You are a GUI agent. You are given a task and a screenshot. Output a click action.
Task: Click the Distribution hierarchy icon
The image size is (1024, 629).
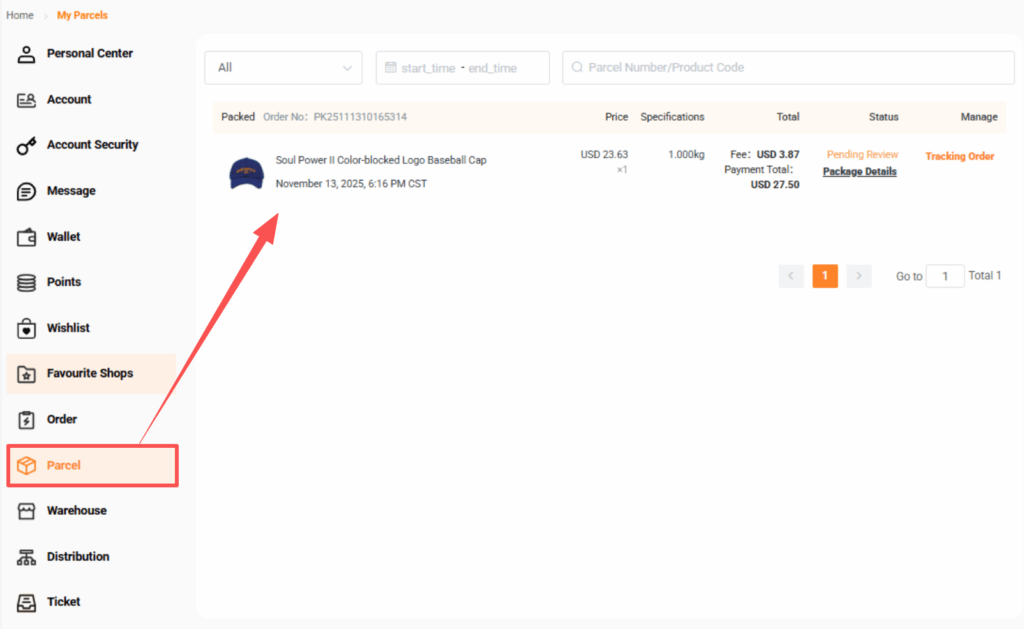coord(27,557)
